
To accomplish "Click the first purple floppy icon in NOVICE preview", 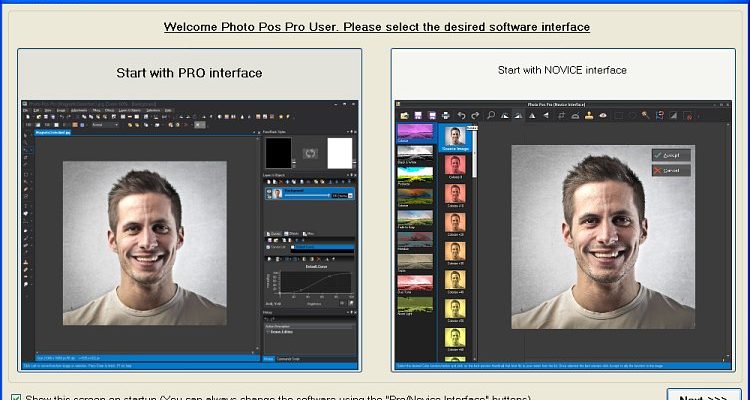I will click(418, 115).
